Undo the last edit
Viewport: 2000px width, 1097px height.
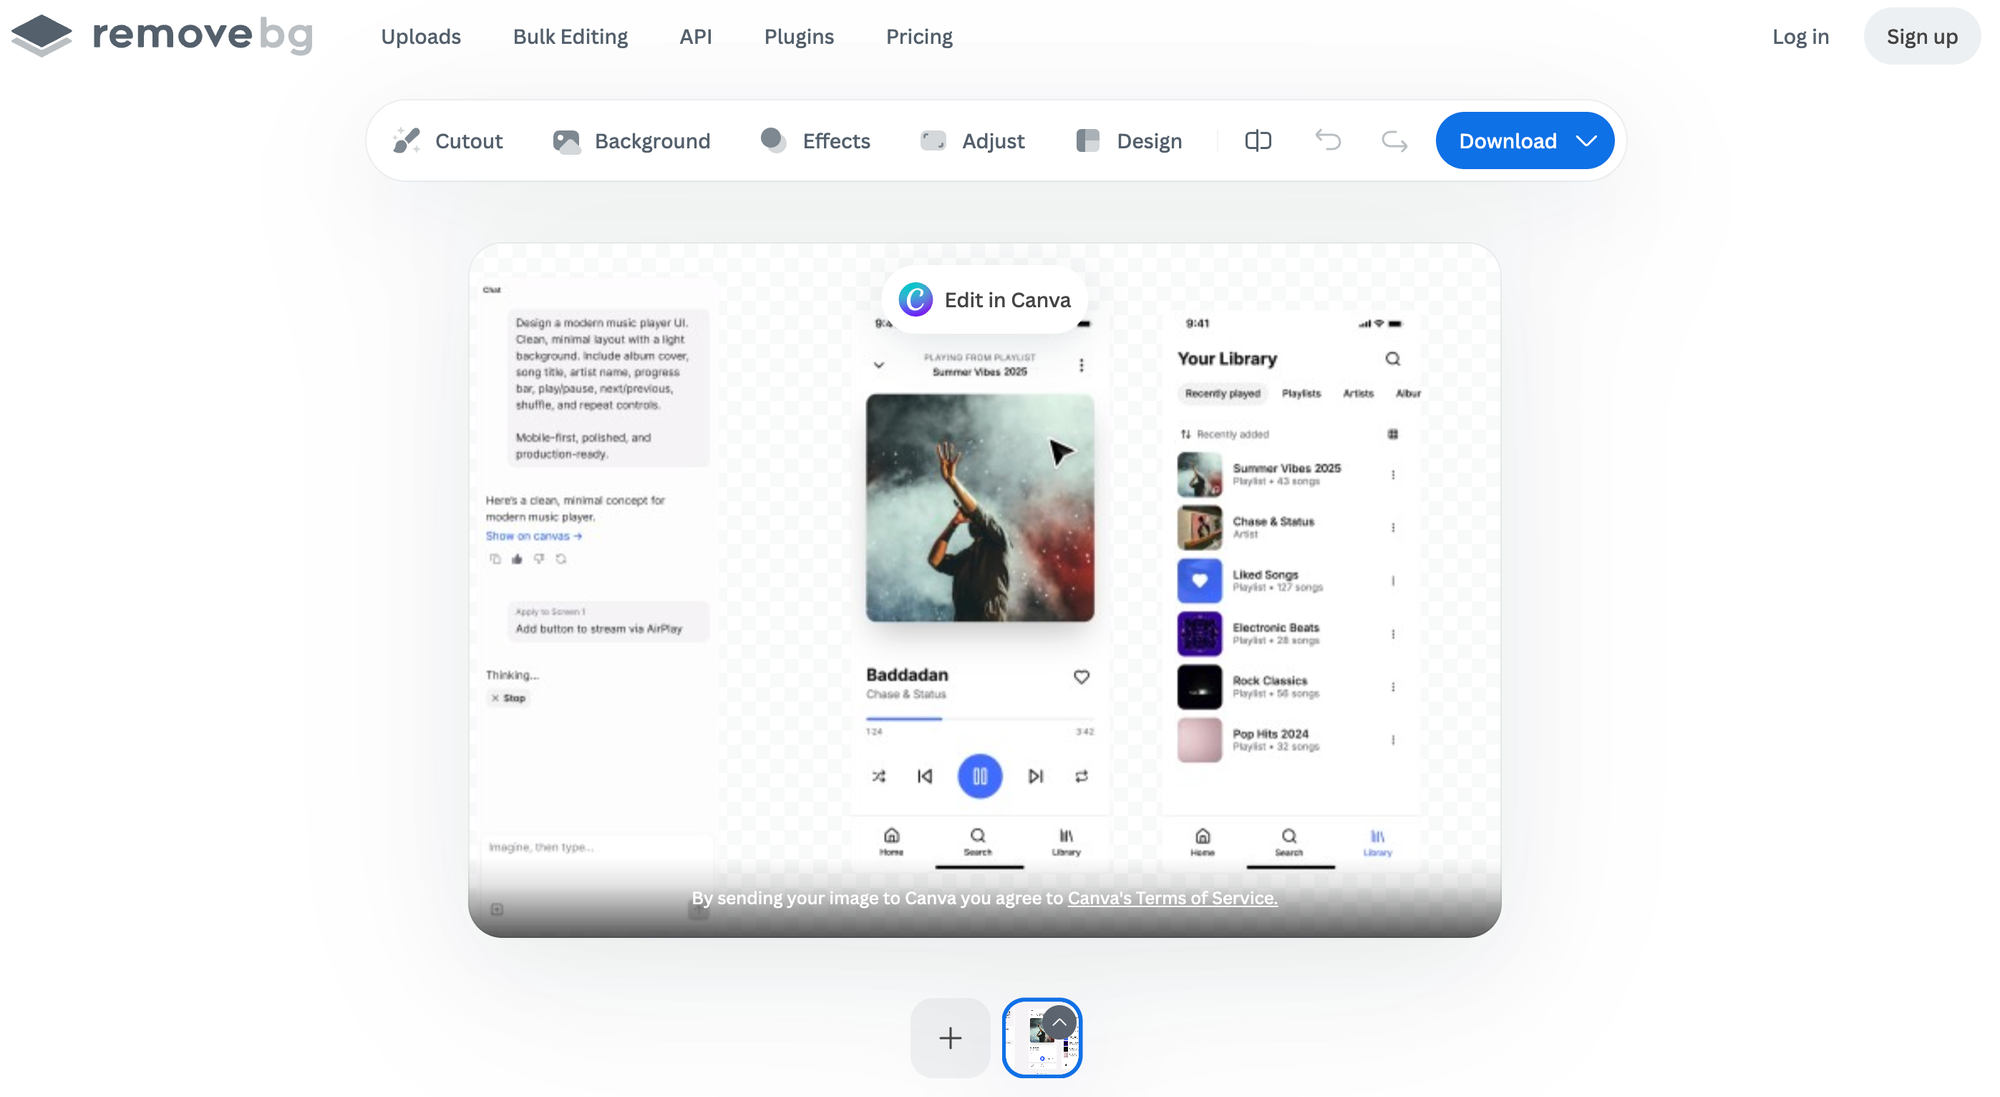(1328, 141)
